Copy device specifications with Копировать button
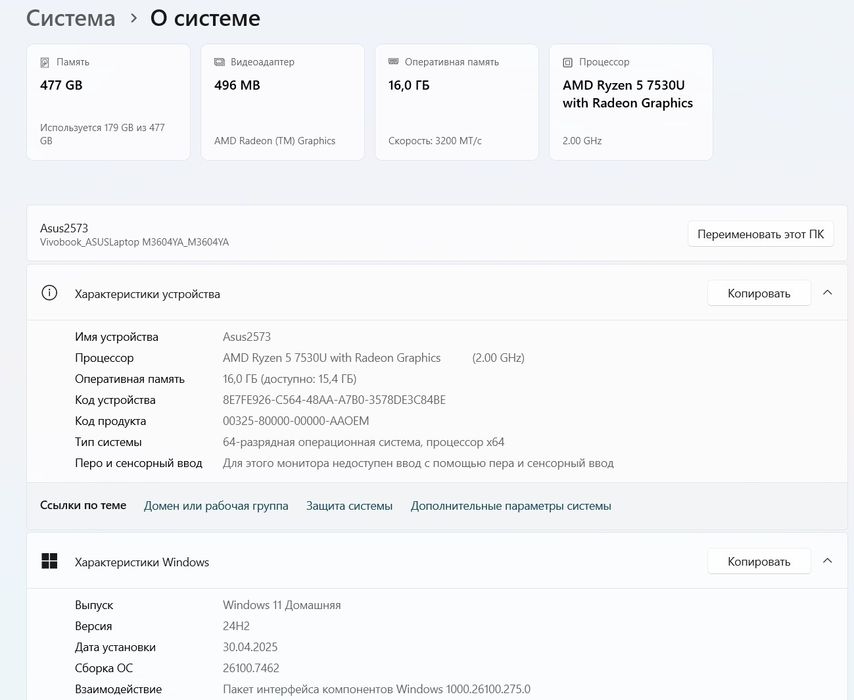This screenshot has height=700, width=854. coord(758,293)
